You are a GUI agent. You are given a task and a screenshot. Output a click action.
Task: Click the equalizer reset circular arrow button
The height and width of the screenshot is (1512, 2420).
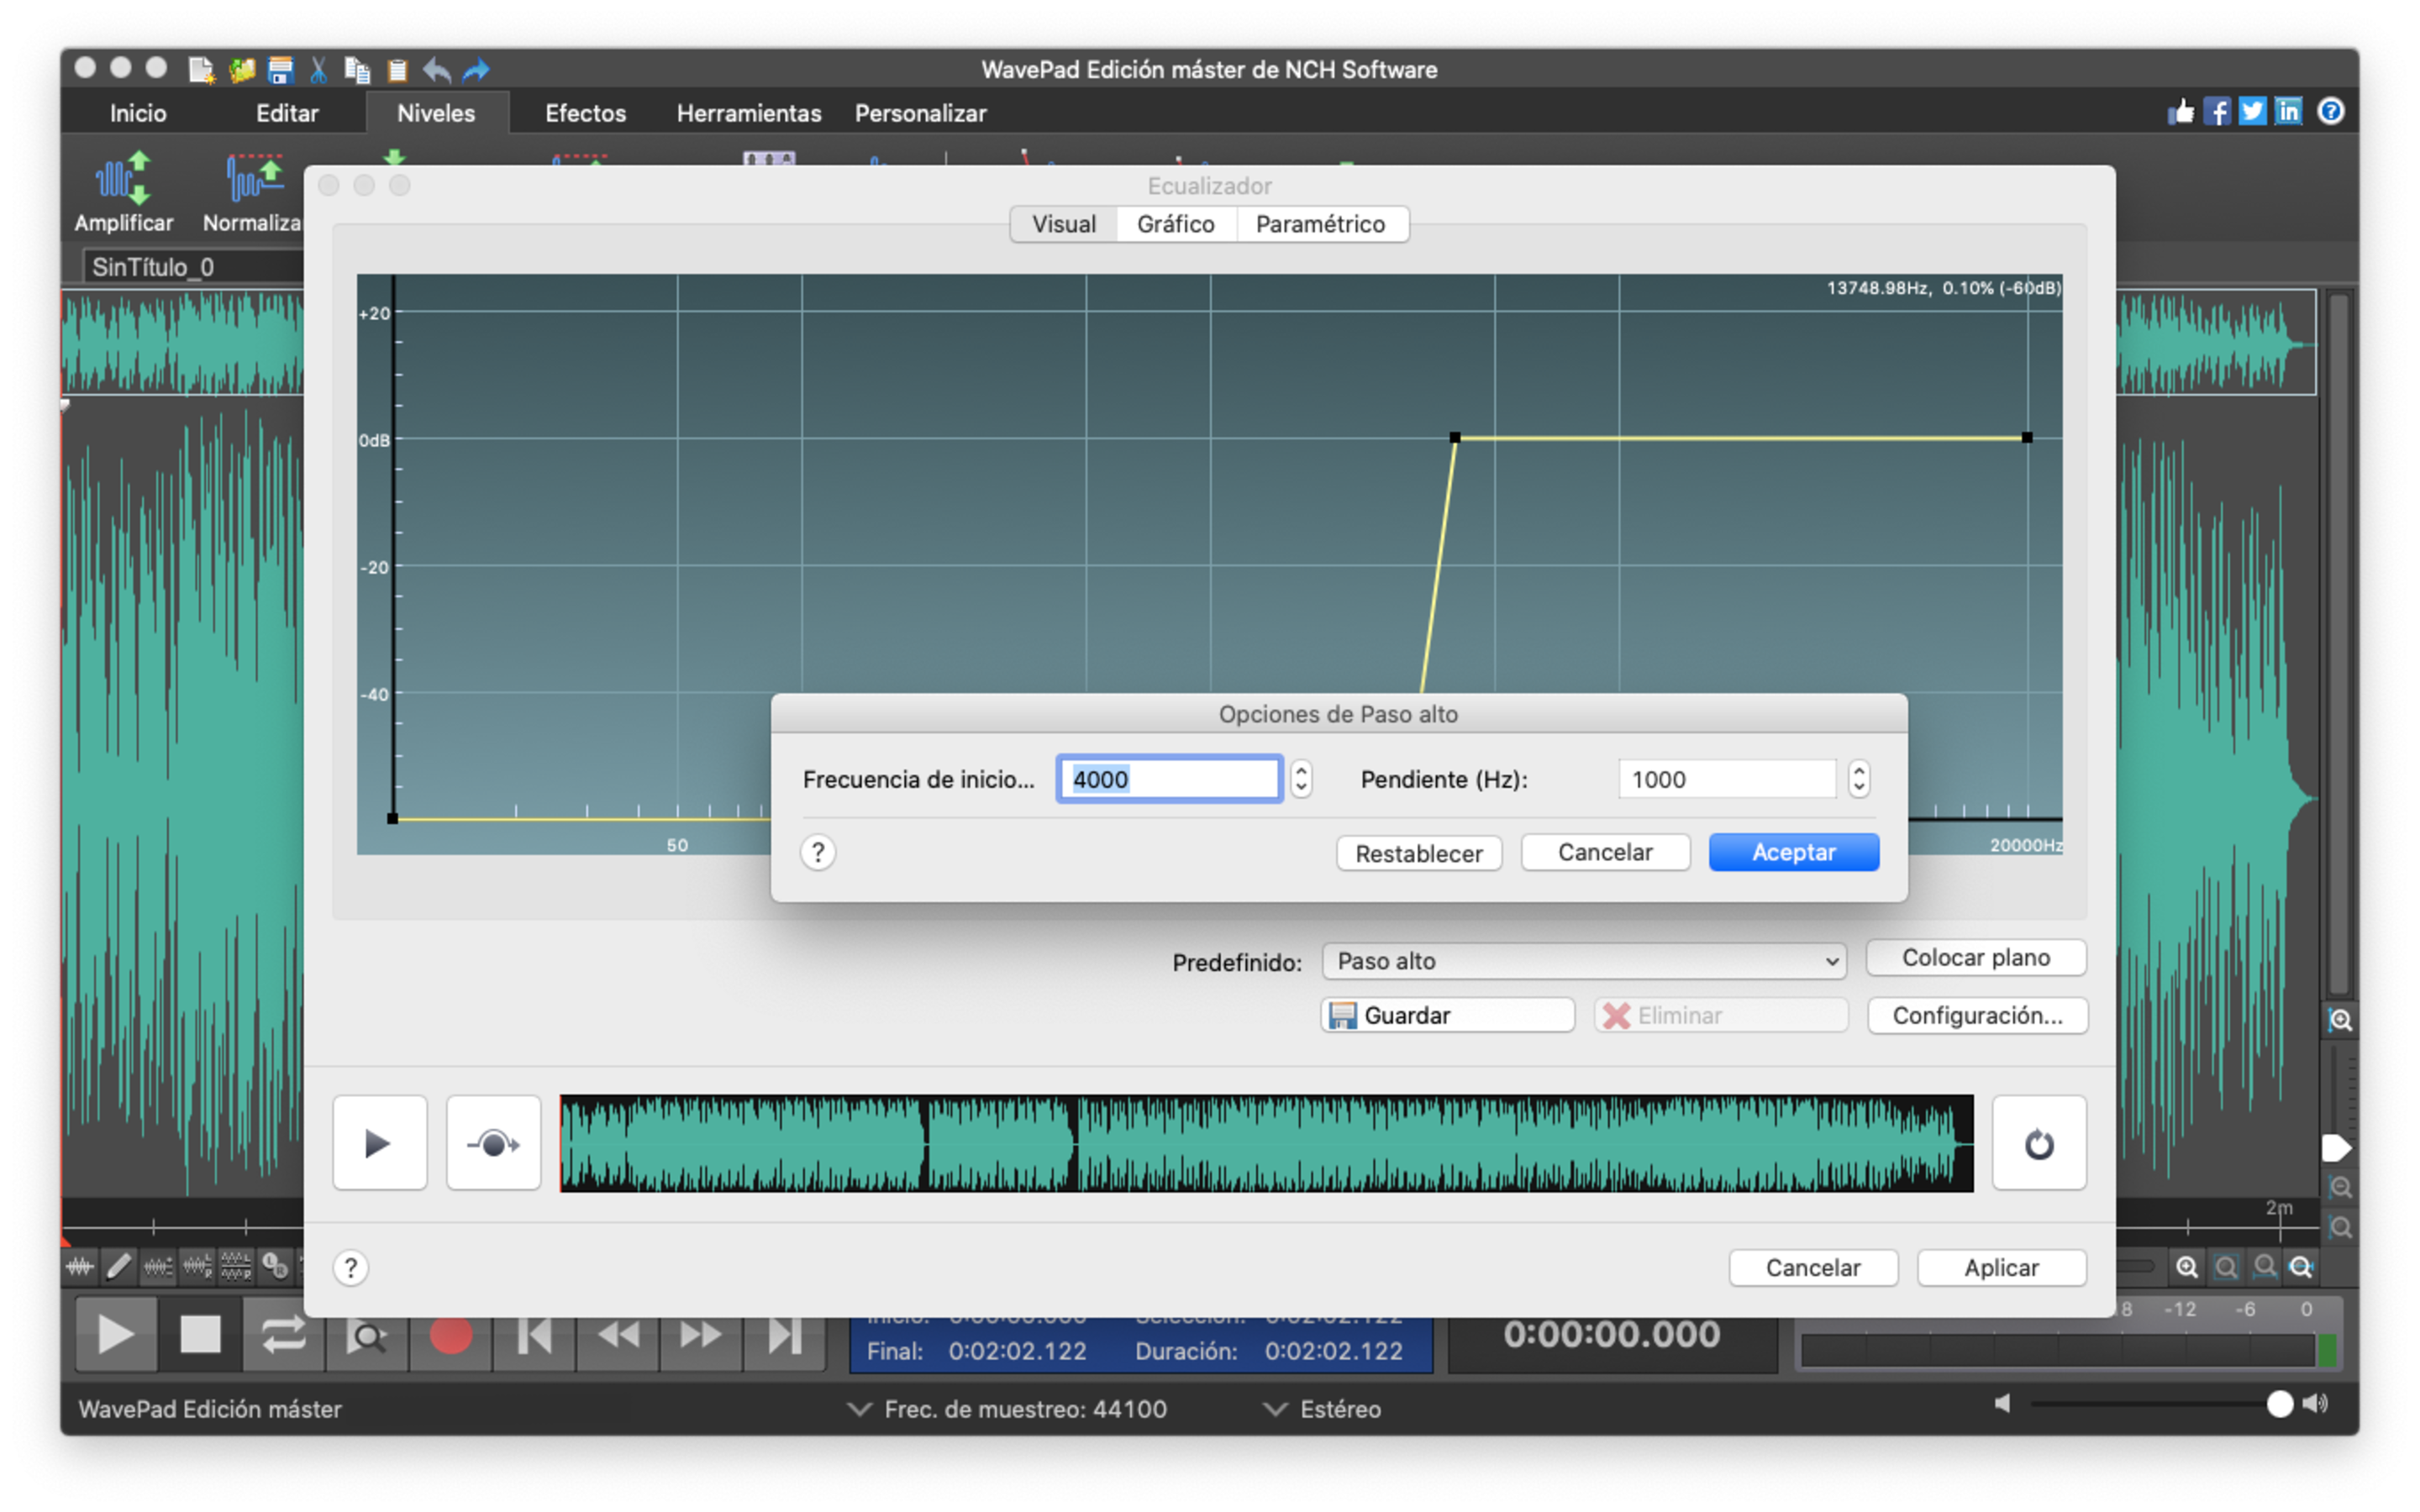coord(2039,1143)
